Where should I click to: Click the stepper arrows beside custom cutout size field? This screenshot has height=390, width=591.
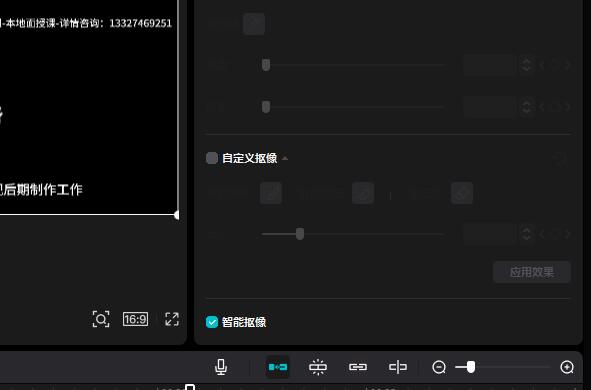[527, 234]
